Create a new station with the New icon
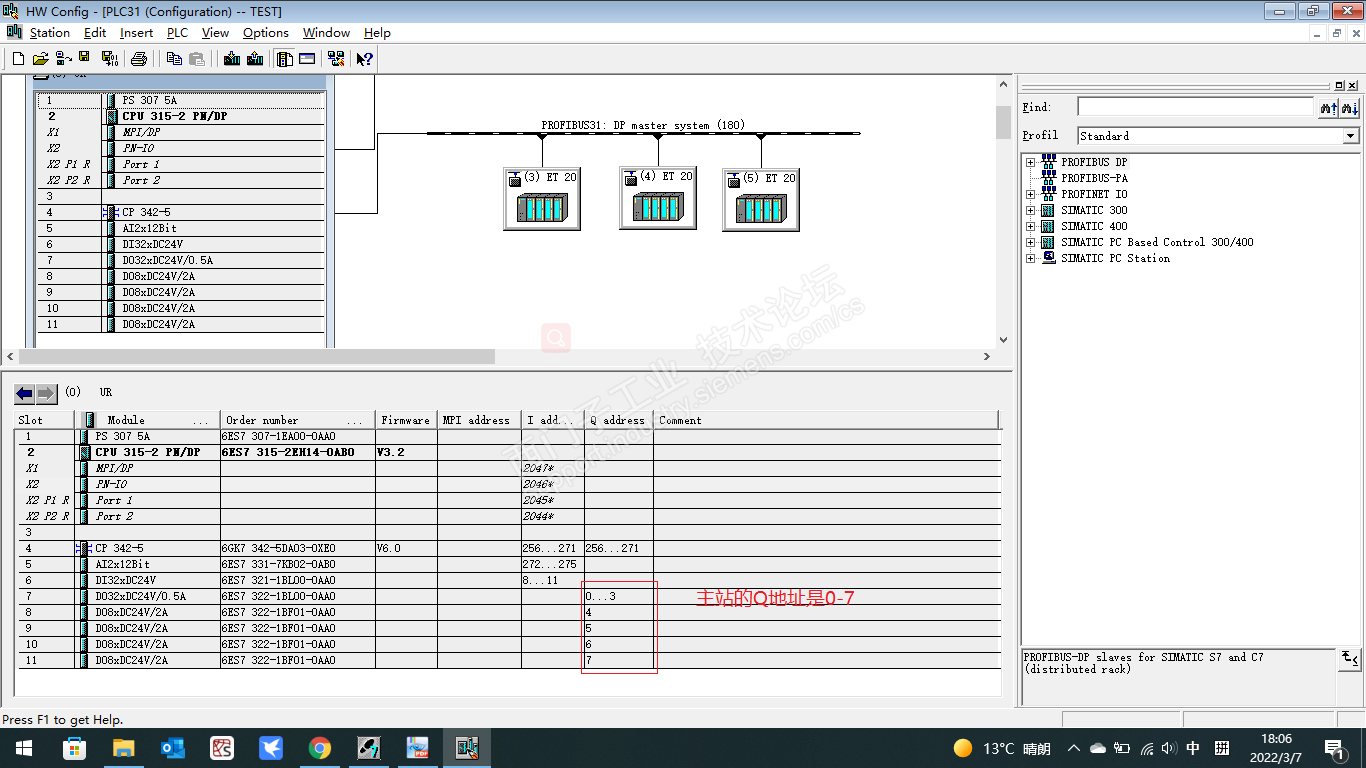Viewport: 1366px width, 768px height. 18,59
